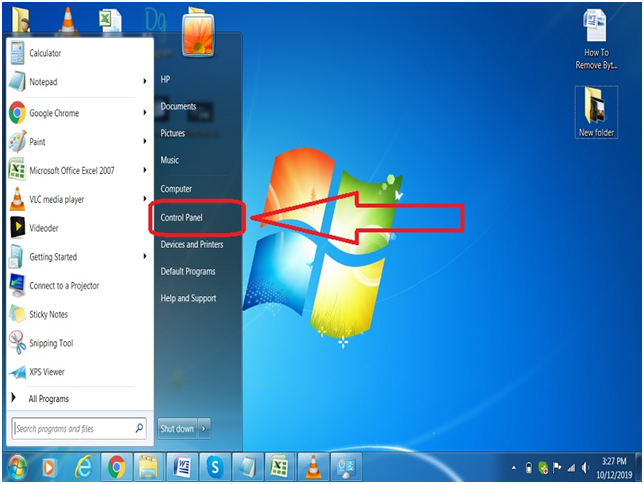This screenshot has width=644, height=484.
Task: Expand Notepad's recent files arrow
Action: tap(145, 81)
